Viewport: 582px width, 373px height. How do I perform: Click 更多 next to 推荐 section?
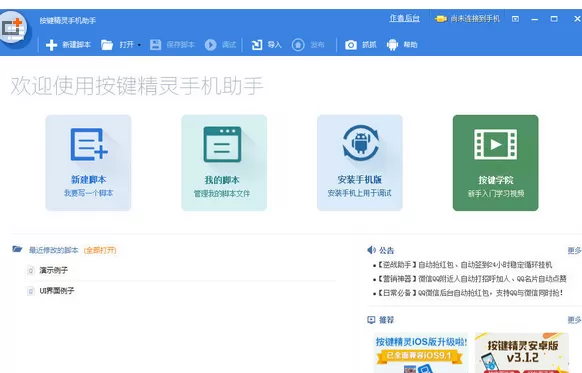pos(574,320)
